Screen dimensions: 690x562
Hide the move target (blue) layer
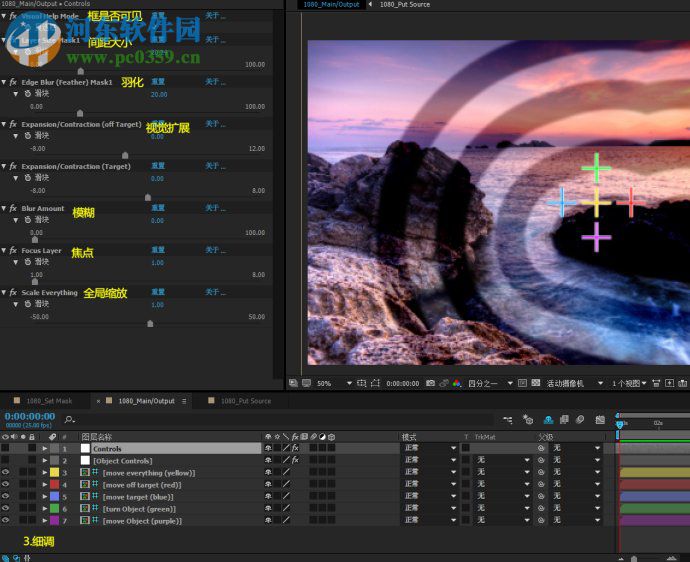point(5,496)
